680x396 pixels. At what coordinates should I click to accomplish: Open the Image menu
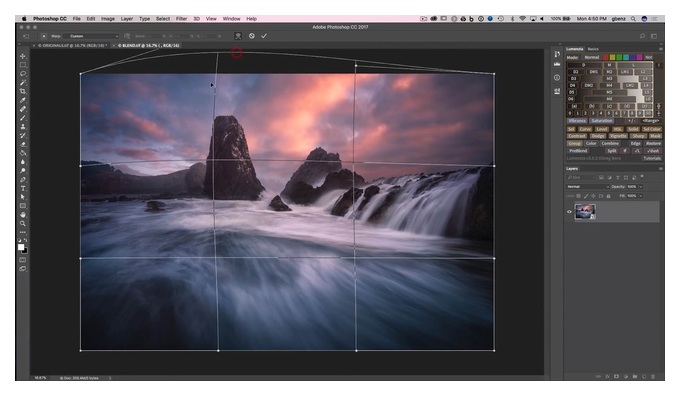(x=108, y=19)
